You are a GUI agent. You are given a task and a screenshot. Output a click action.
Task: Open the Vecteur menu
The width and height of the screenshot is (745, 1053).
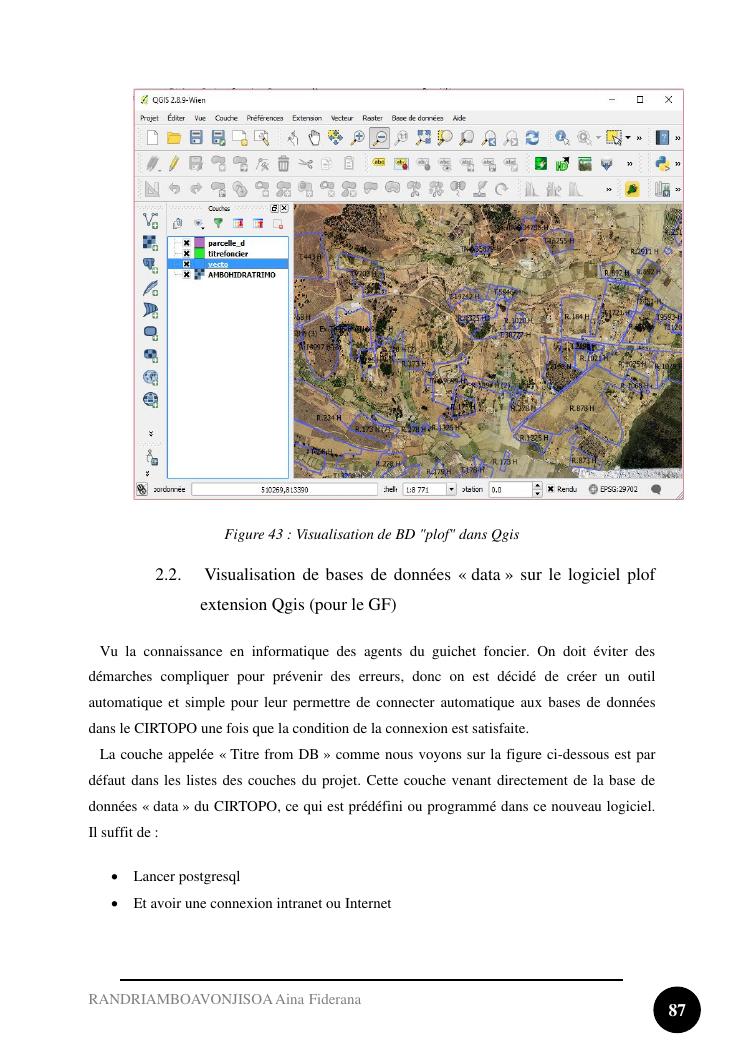342,118
